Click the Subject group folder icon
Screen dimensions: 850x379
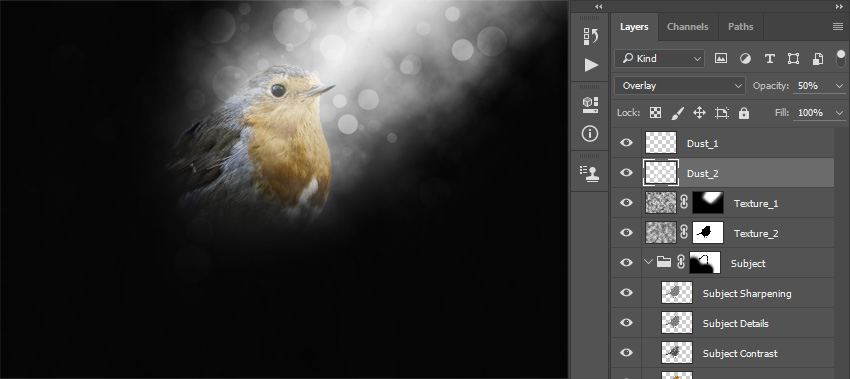pyautogui.click(x=664, y=262)
